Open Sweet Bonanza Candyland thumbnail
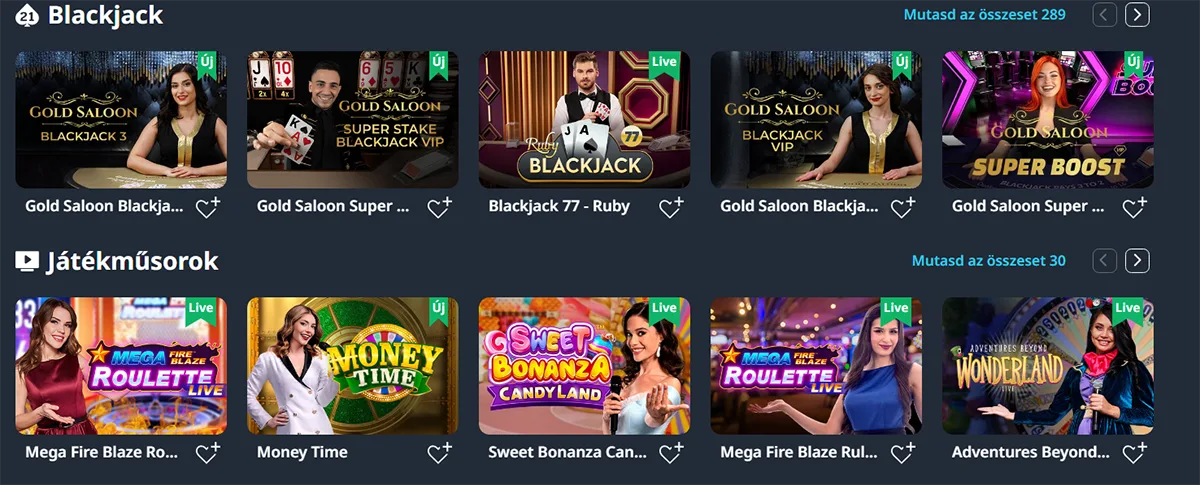This screenshot has width=1200, height=485. click(584, 365)
